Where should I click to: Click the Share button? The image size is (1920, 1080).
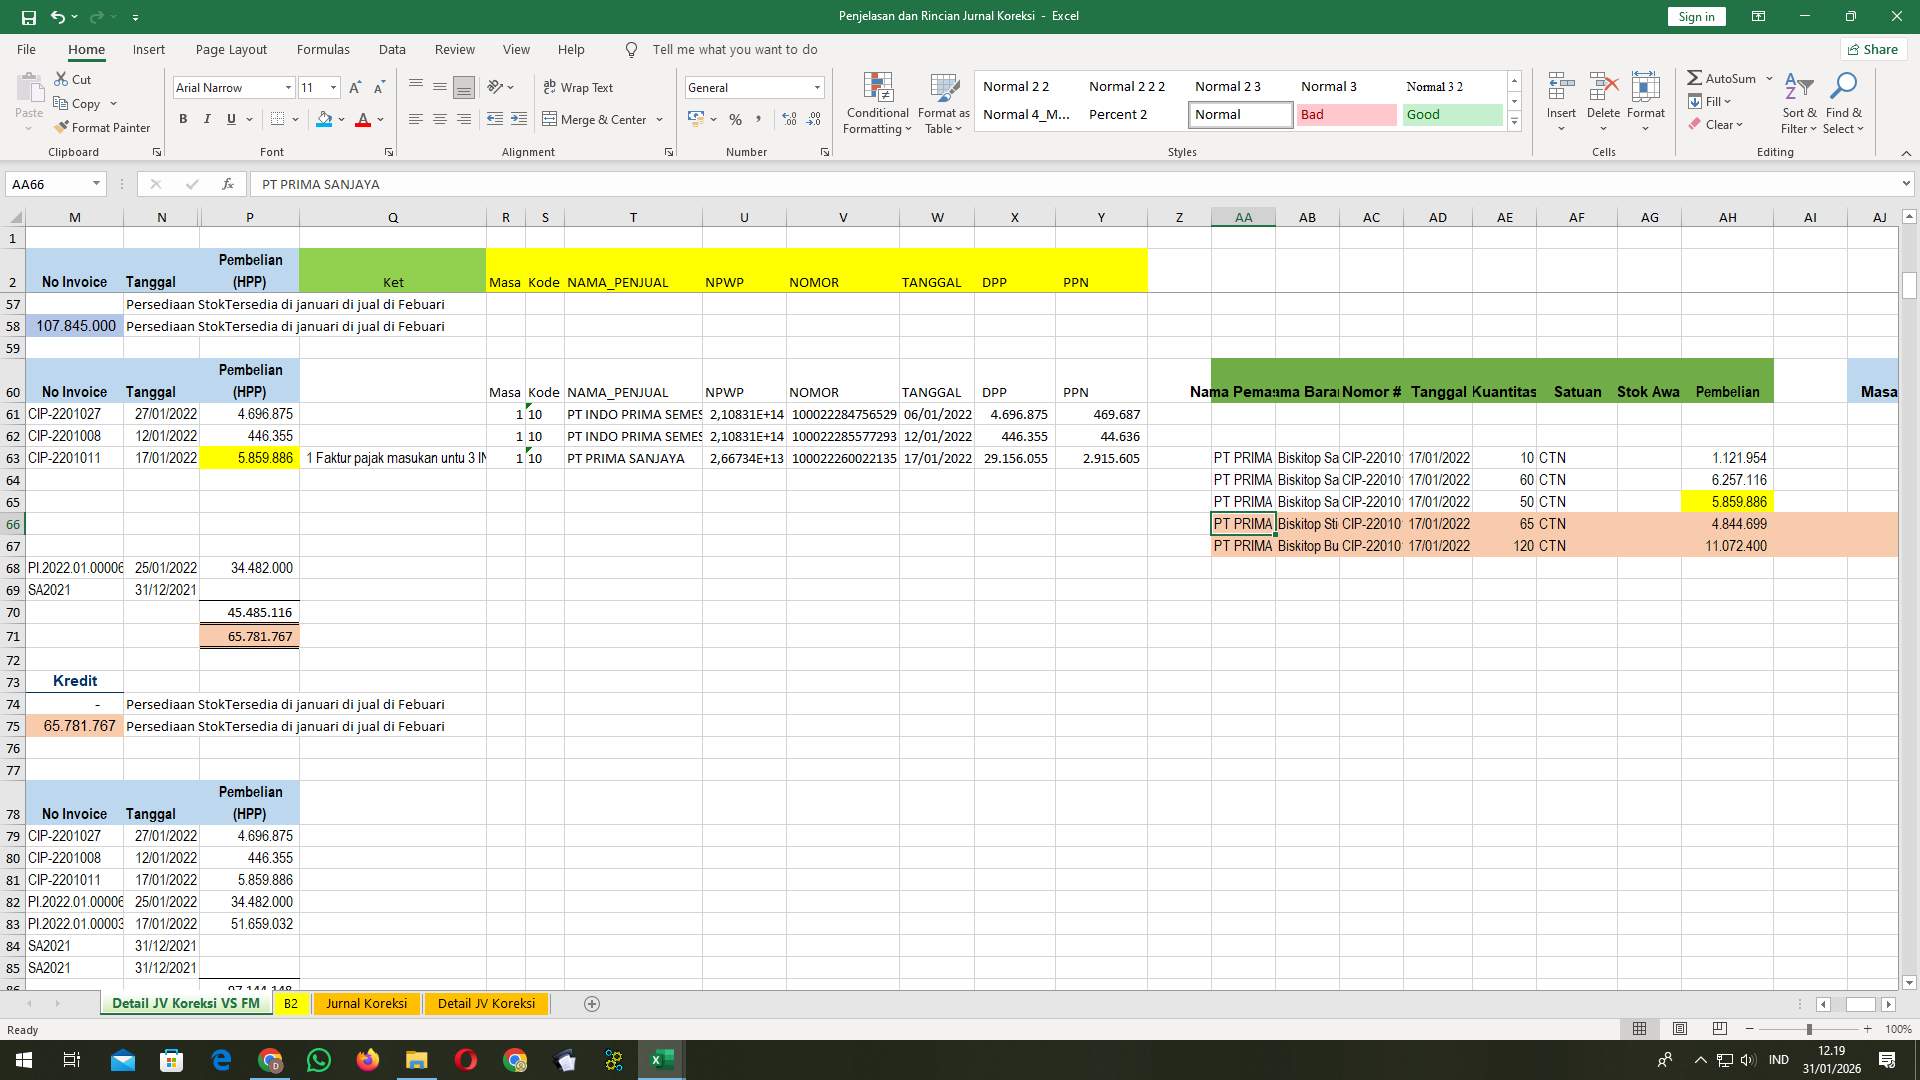pyautogui.click(x=1872, y=49)
